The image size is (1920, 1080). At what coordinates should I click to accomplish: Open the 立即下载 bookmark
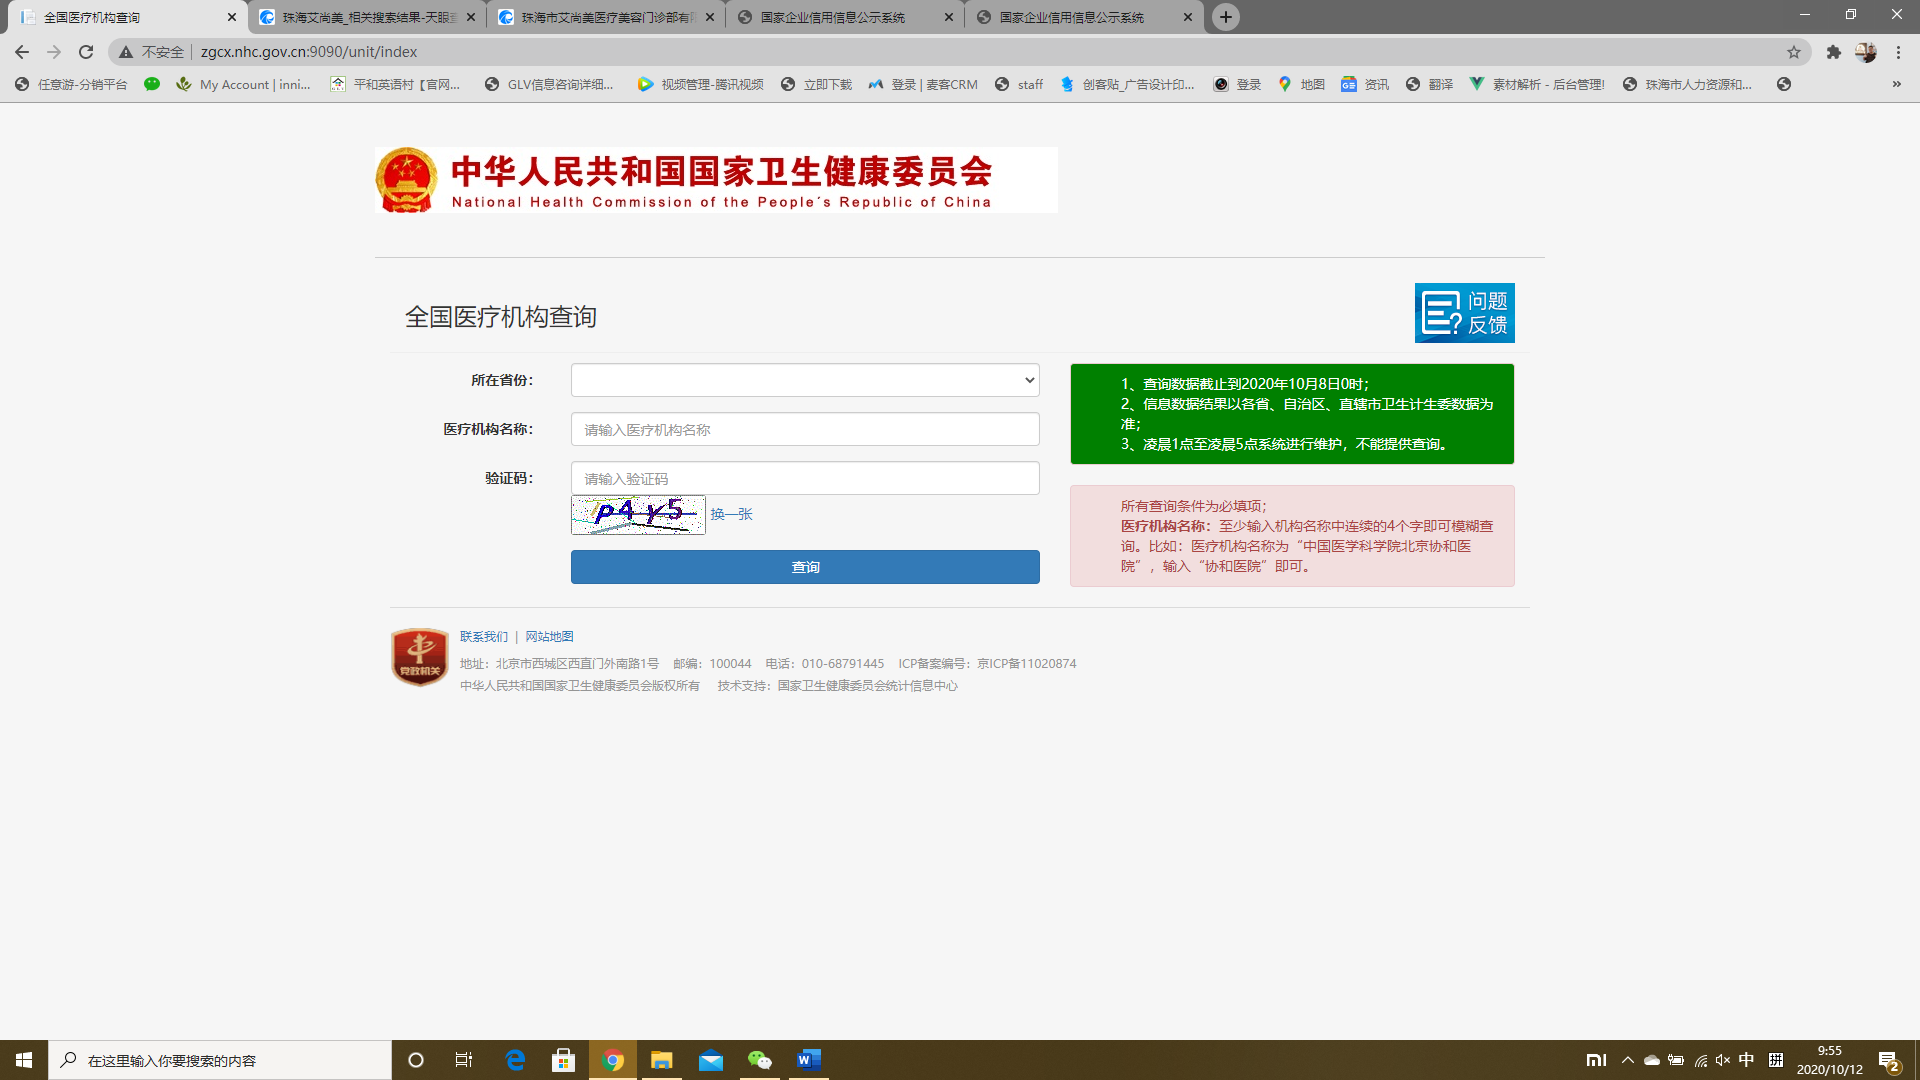pyautogui.click(x=816, y=85)
